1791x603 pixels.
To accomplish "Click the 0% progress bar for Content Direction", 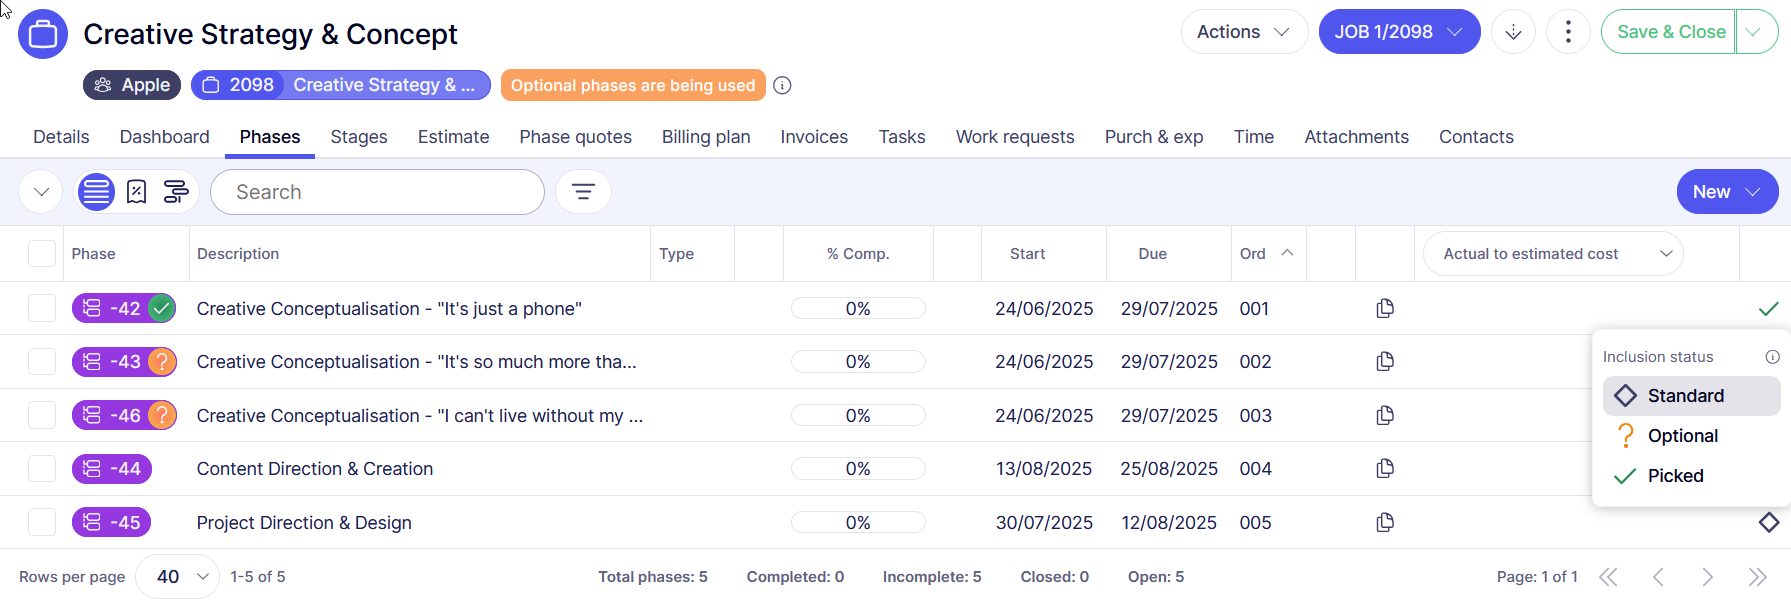I will coord(857,469).
